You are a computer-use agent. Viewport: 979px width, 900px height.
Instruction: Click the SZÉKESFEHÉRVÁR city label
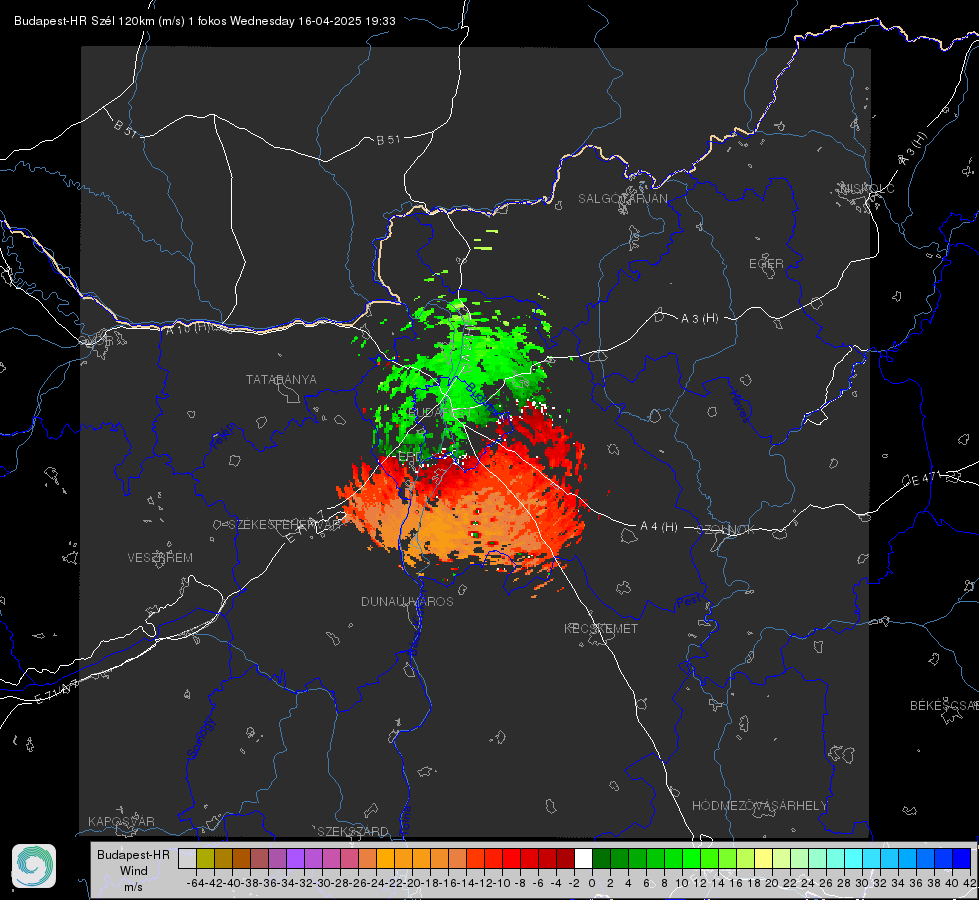tap(285, 524)
